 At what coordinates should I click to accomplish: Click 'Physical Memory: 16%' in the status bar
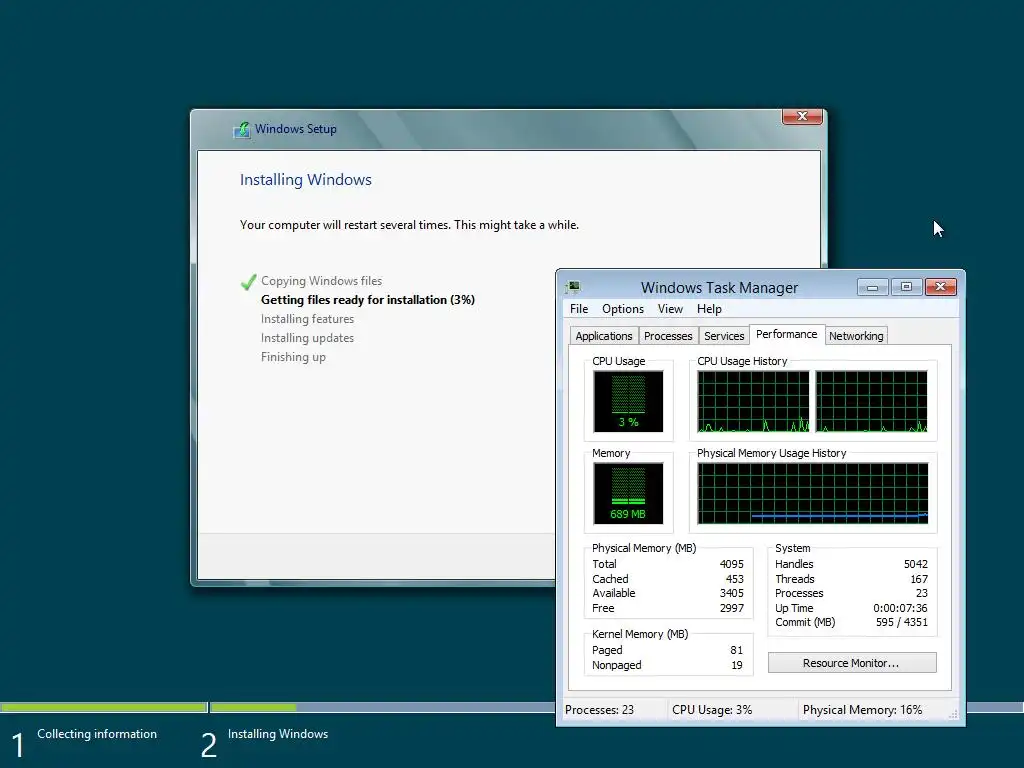click(862, 710)
